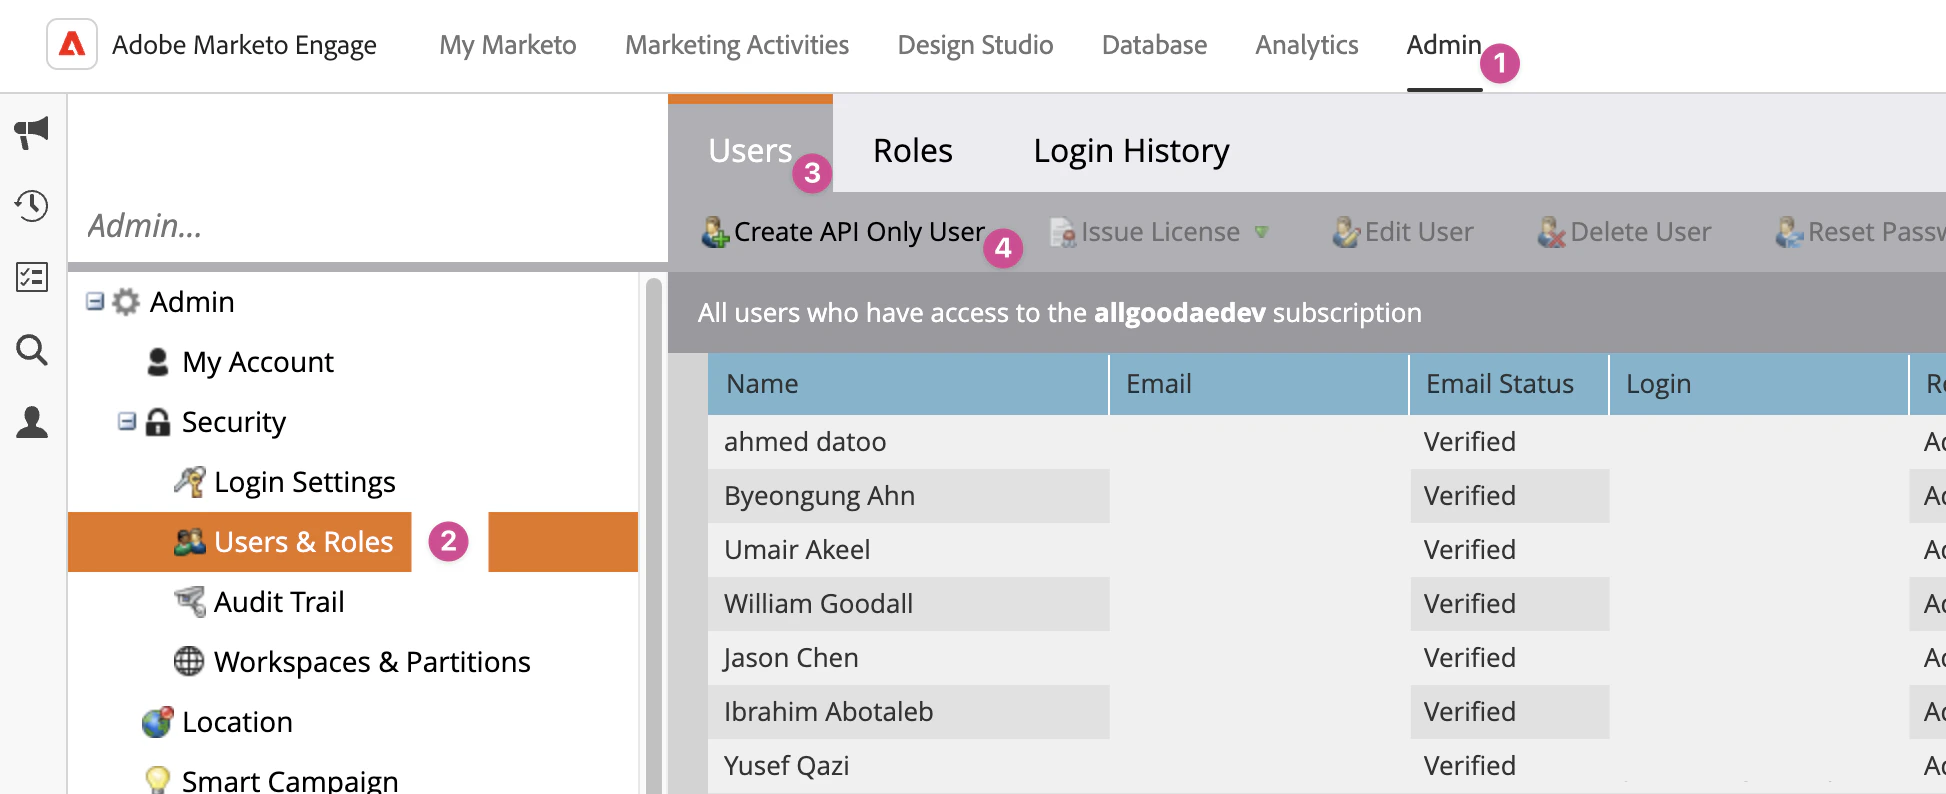
Task: Click the earth pin icon beside Location
Action: (157, 722)
